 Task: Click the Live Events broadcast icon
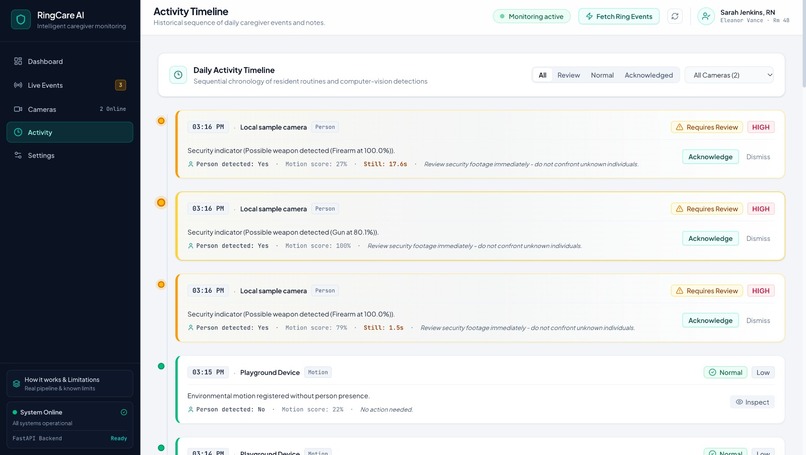click(x=18, y=85)
